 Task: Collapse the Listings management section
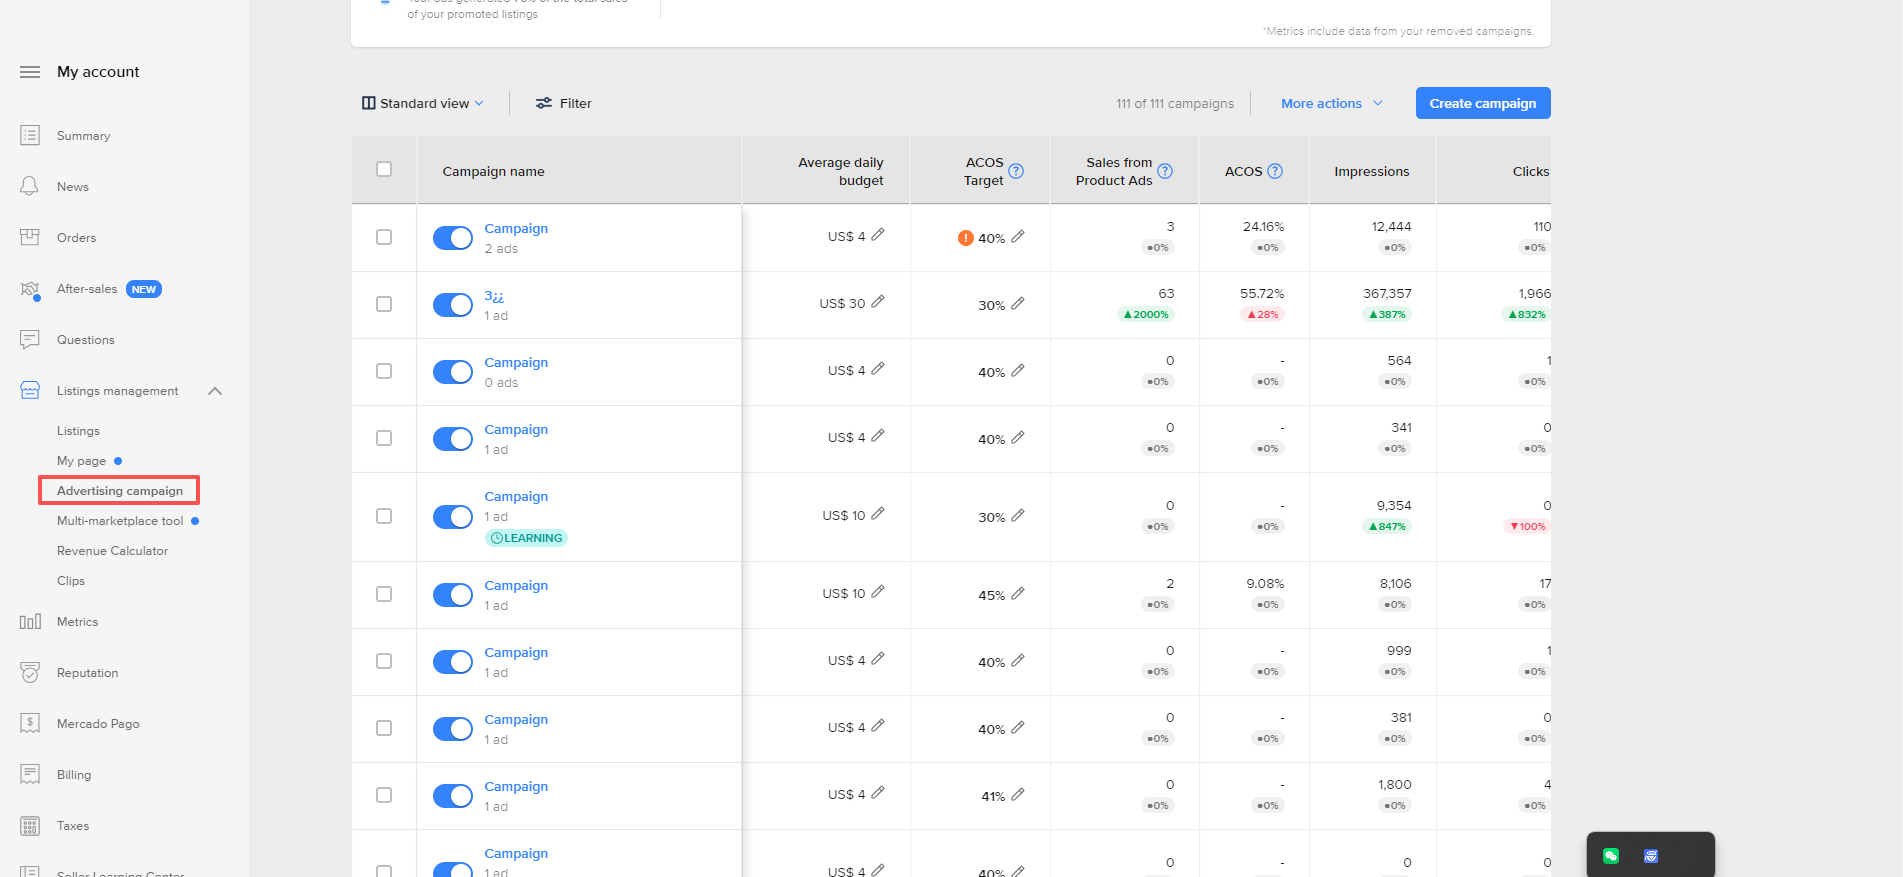coord(215,391)
